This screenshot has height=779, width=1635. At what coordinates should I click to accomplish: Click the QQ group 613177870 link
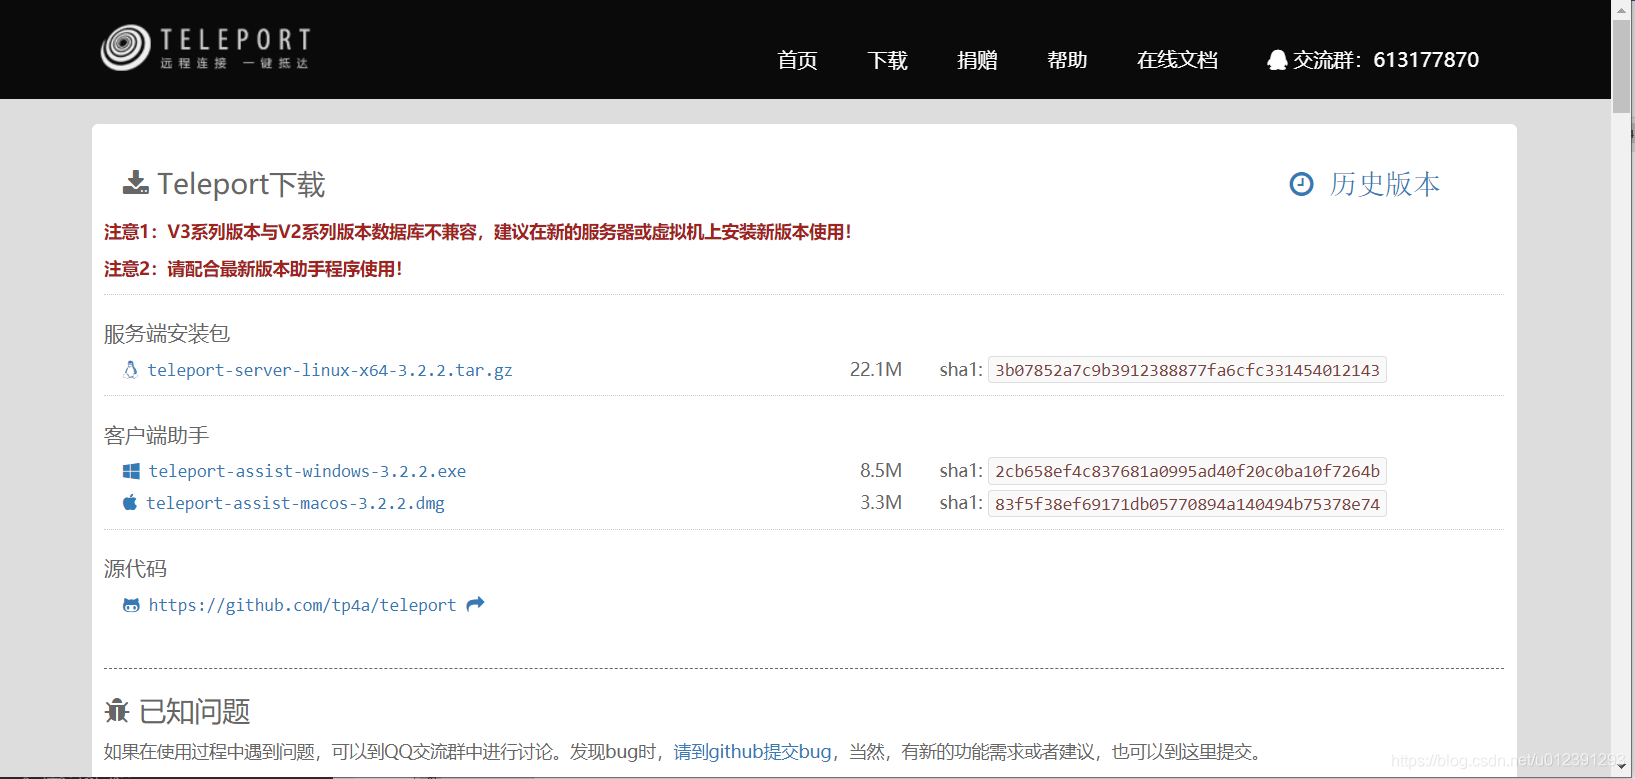coord(1373,60)
